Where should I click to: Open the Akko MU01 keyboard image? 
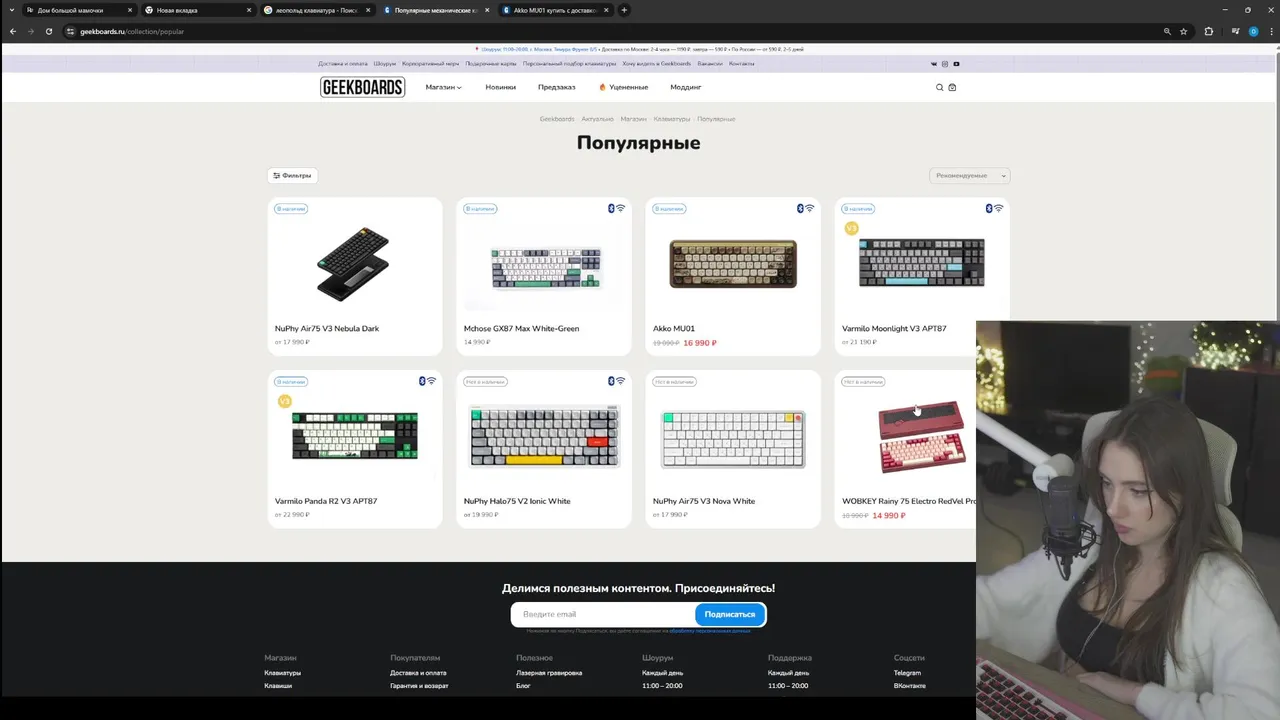pos(733,264)
